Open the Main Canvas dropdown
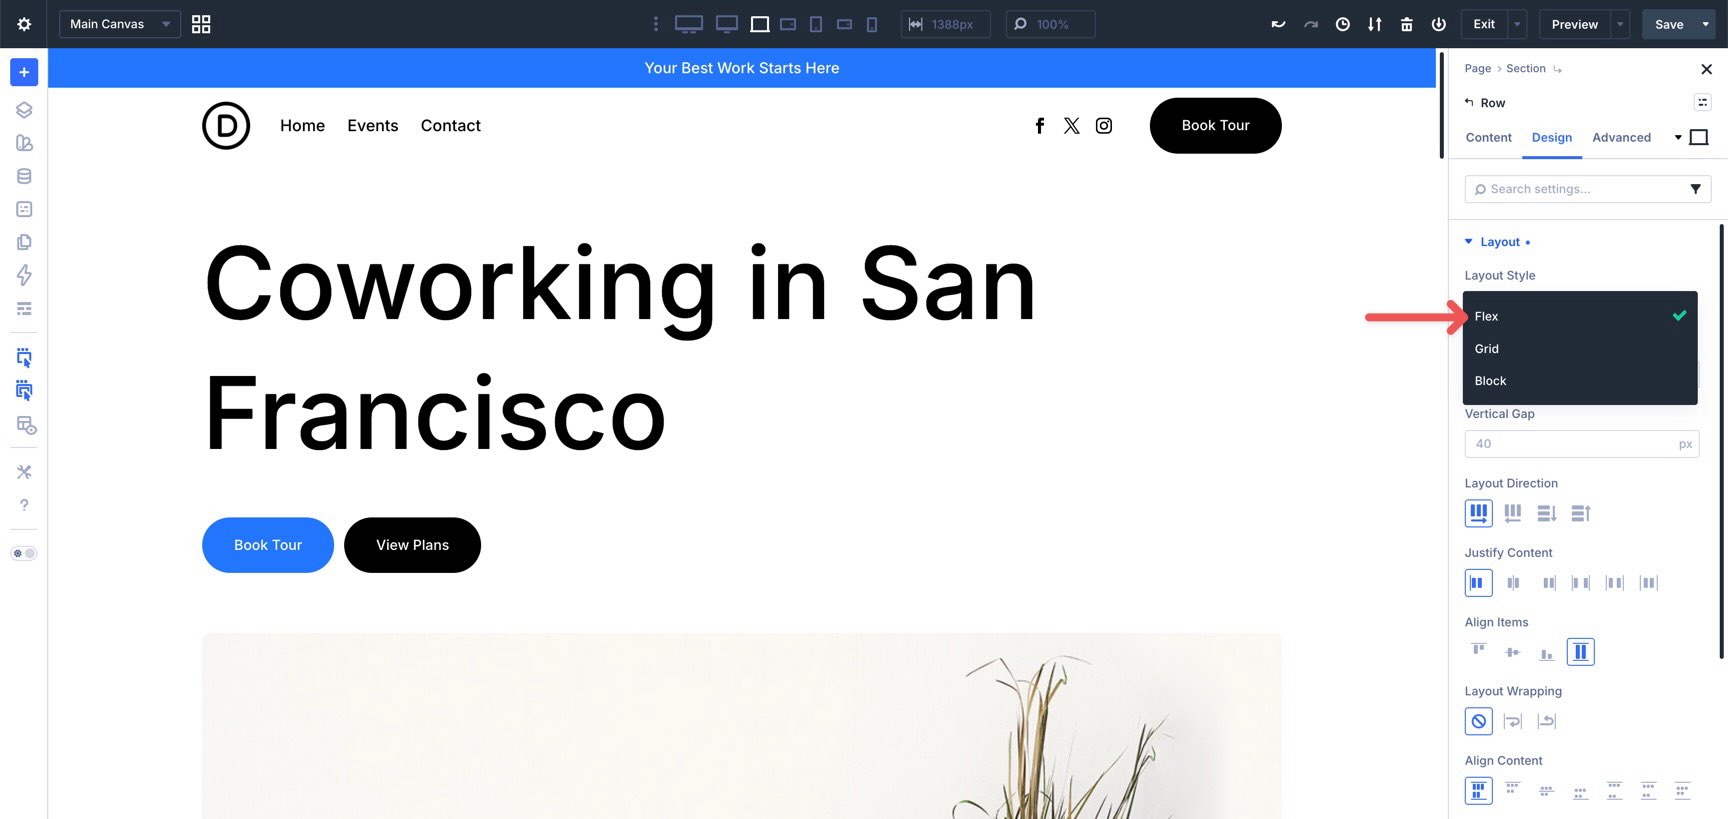1728x819 pixels. click(120, 24)
